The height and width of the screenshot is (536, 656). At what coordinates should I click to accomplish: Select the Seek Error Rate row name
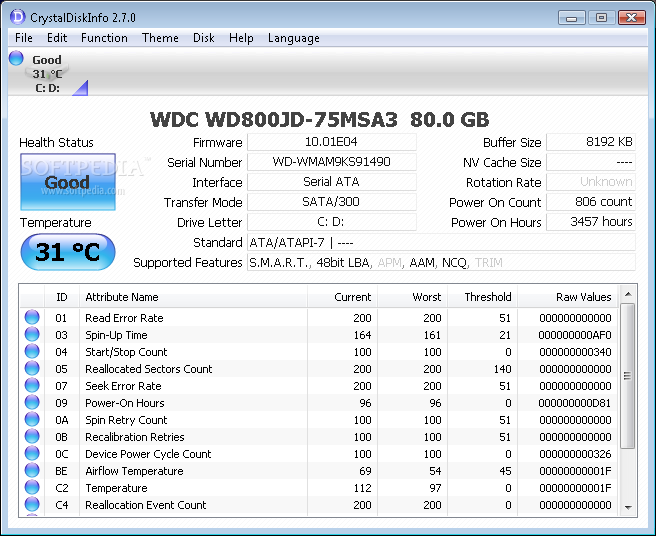pyautogui.click(x=123, y=386)
